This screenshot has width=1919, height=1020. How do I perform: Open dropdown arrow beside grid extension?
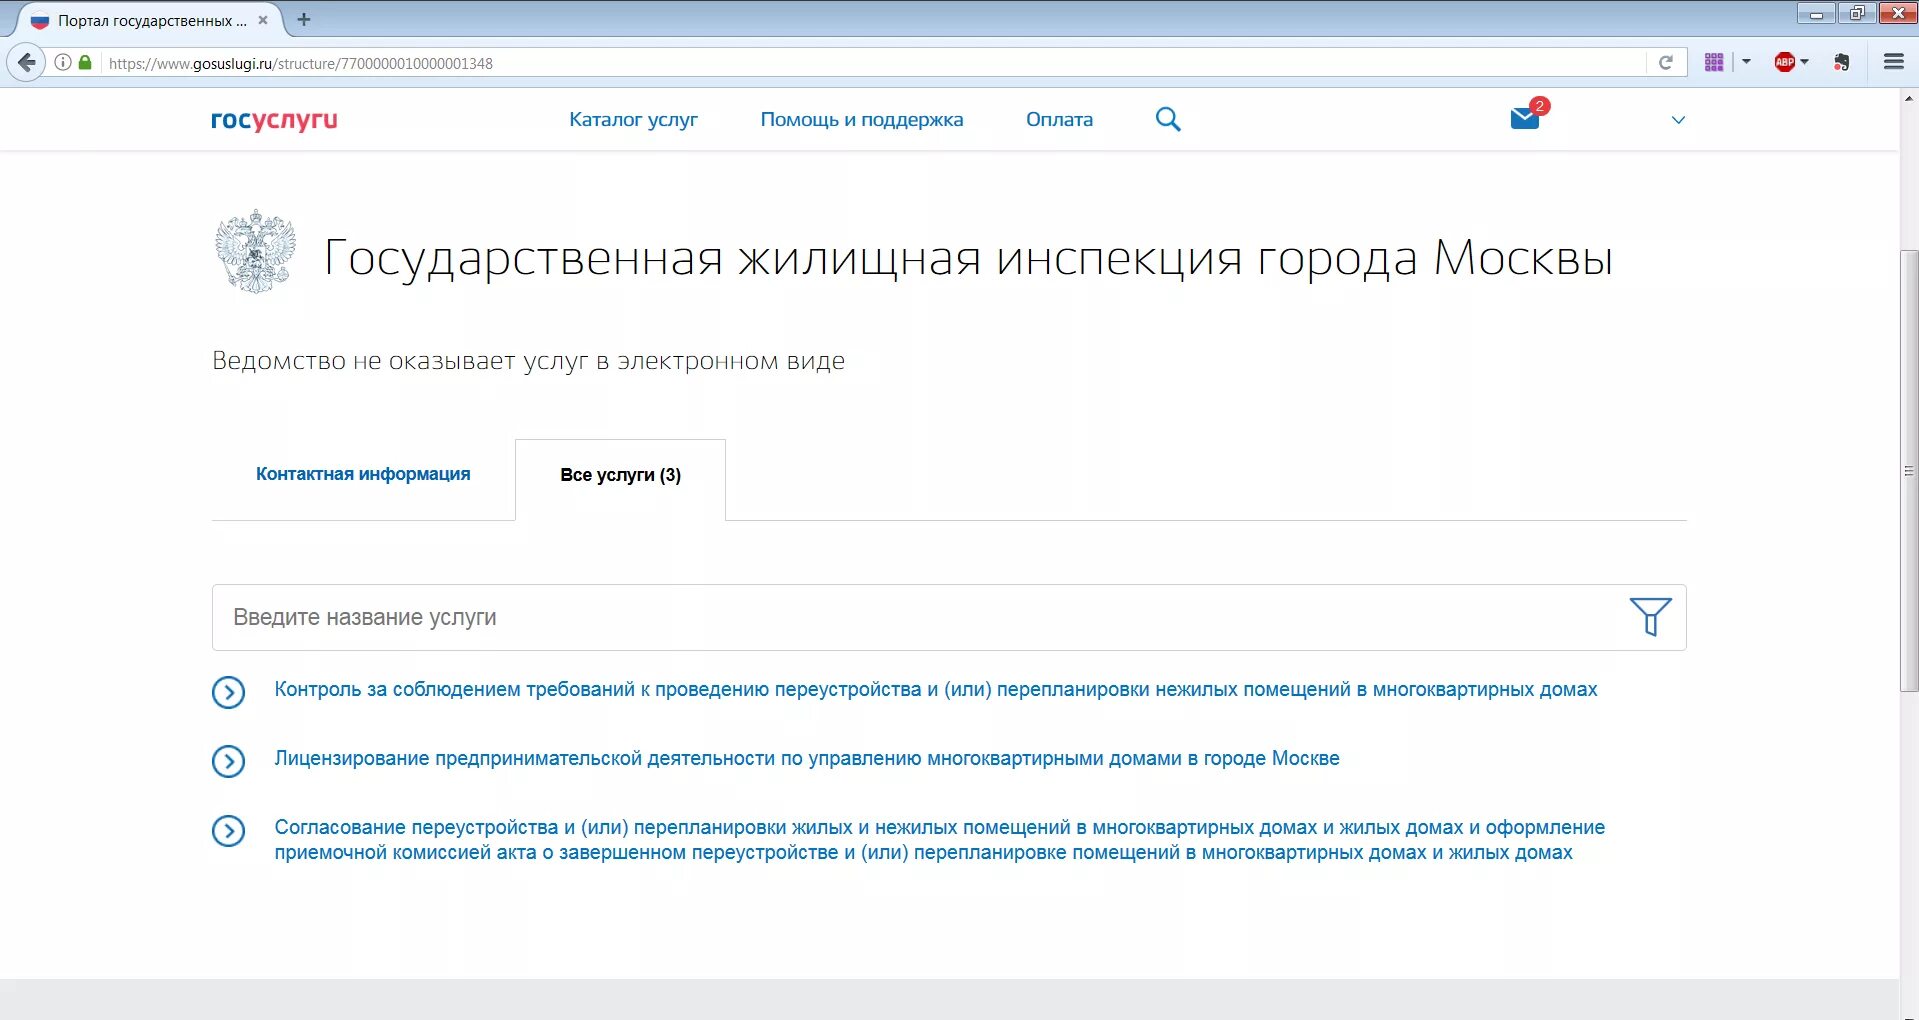tap(1746, 62)
